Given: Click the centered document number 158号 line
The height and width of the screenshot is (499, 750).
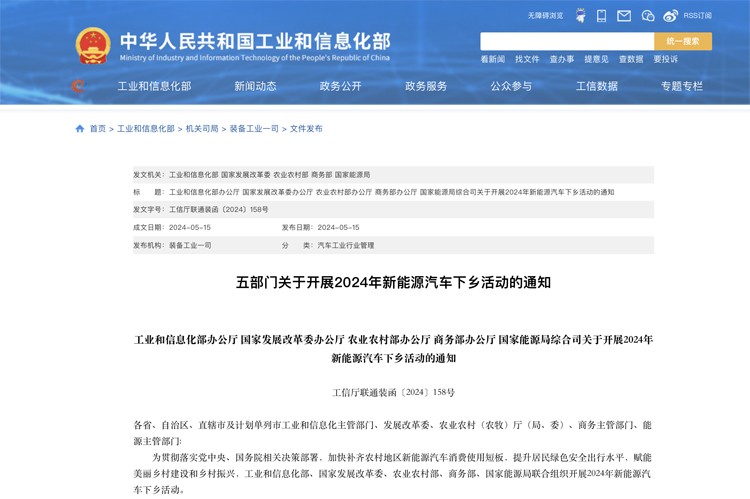Looking at the screenshot, I should [x=393, y=392].
